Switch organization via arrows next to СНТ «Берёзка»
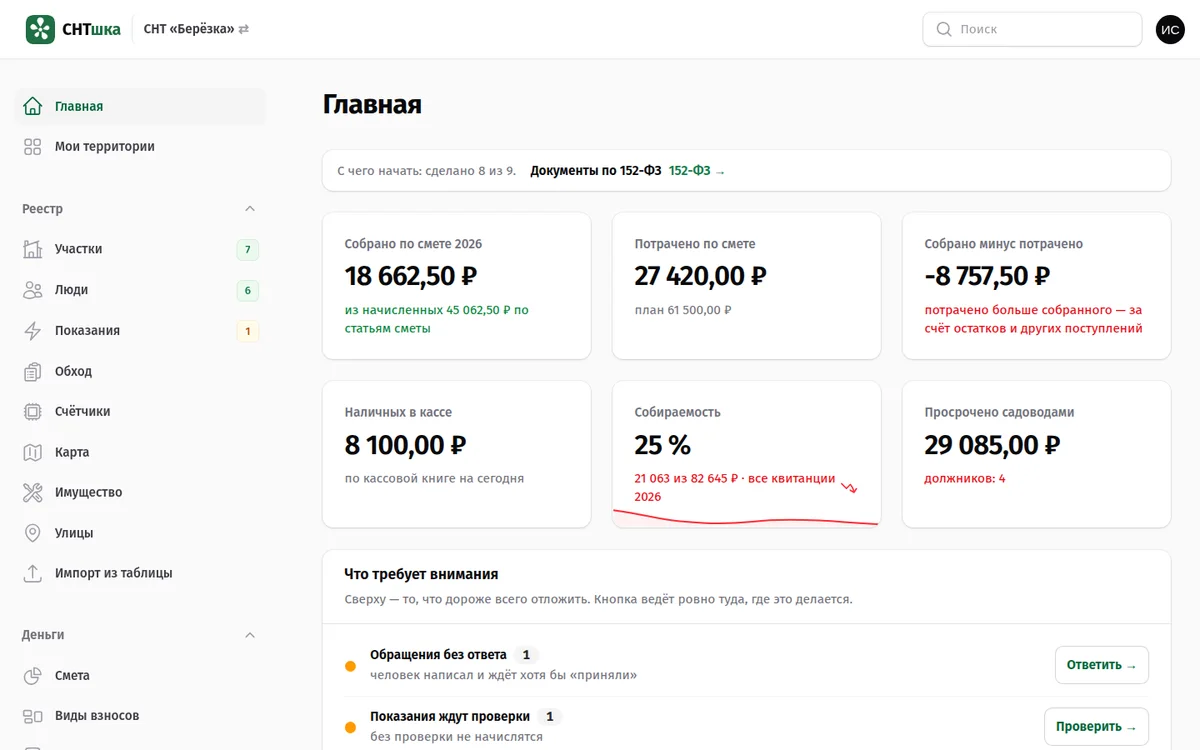This screenshot has width=1200, height=750. point(244,29)
